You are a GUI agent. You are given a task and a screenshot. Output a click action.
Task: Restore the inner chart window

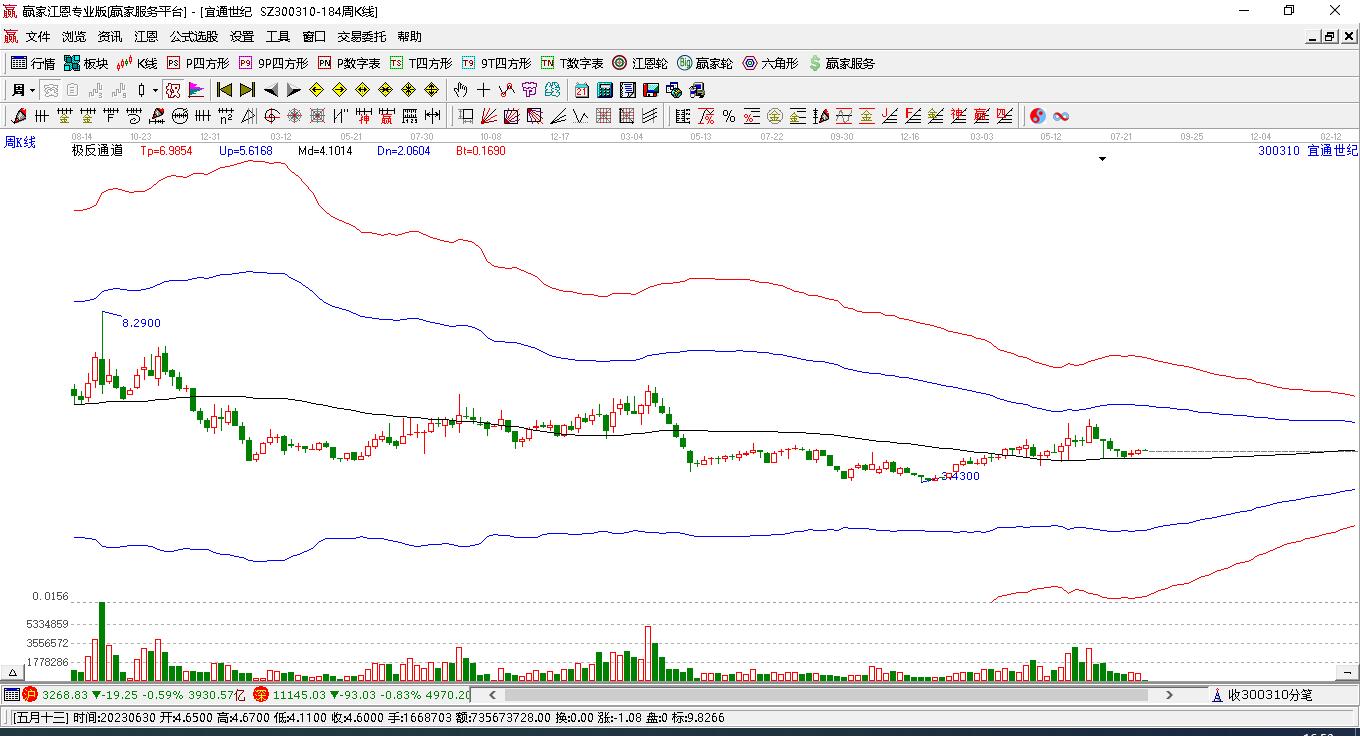(1330, 37)
